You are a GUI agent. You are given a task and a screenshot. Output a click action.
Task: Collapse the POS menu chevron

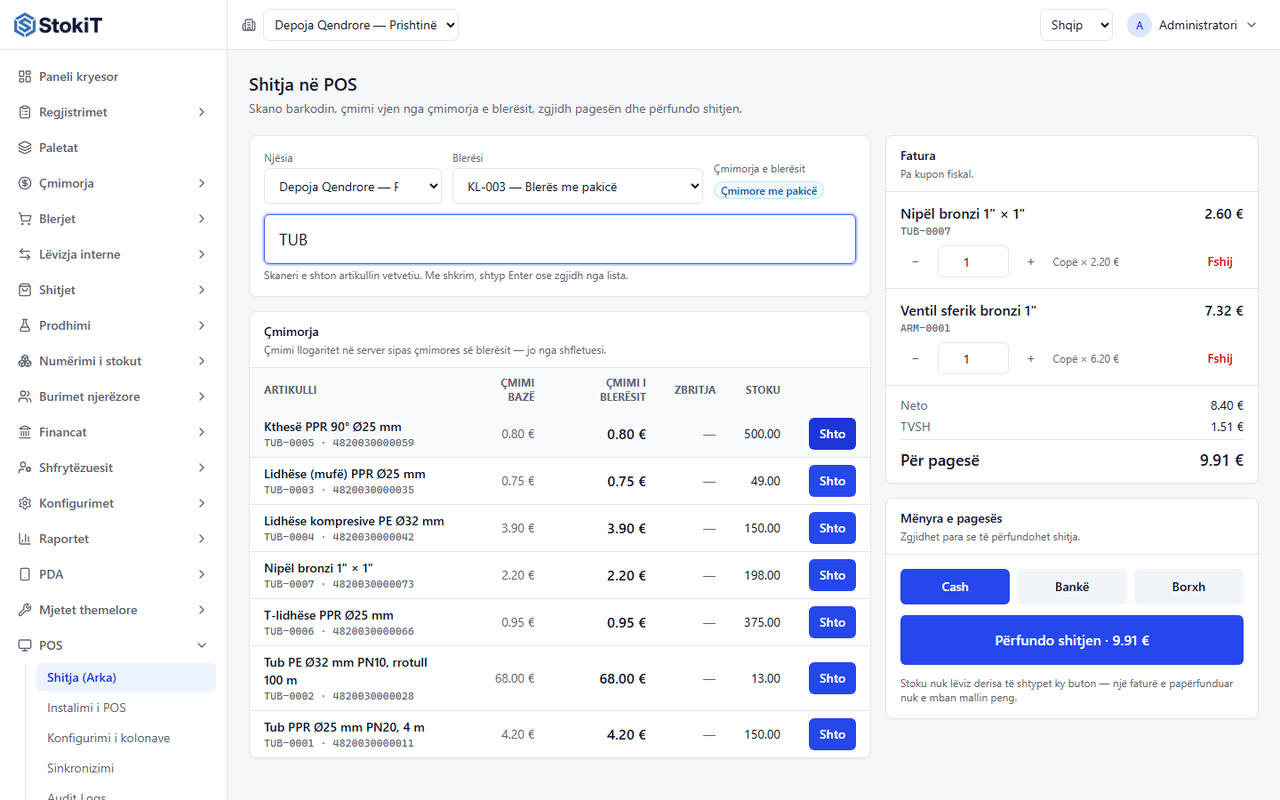[x=202, y=646]
